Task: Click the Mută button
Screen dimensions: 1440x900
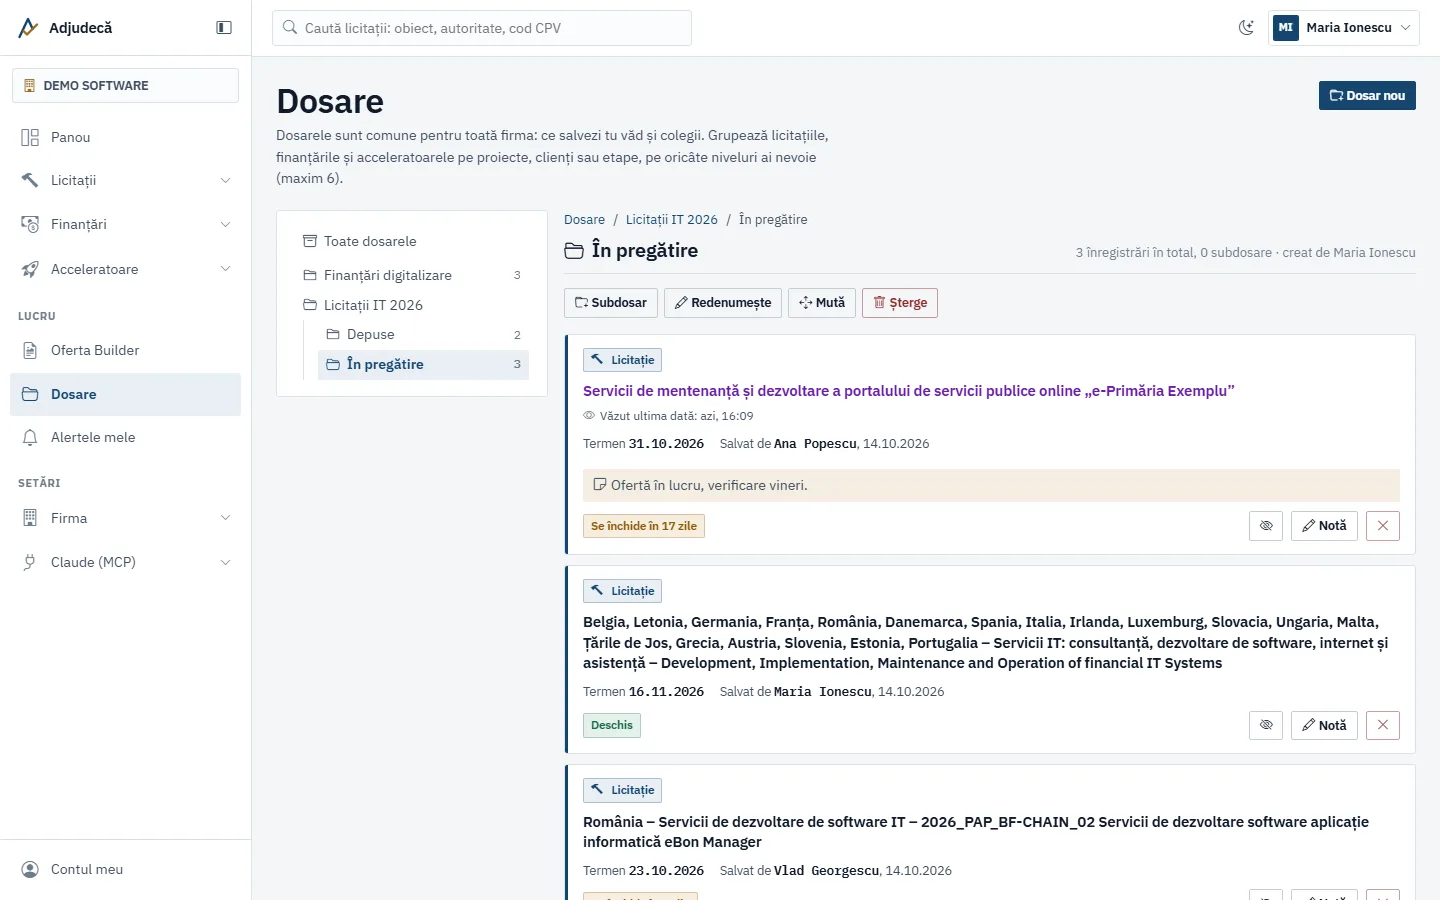Action: (x=822, y=303)
